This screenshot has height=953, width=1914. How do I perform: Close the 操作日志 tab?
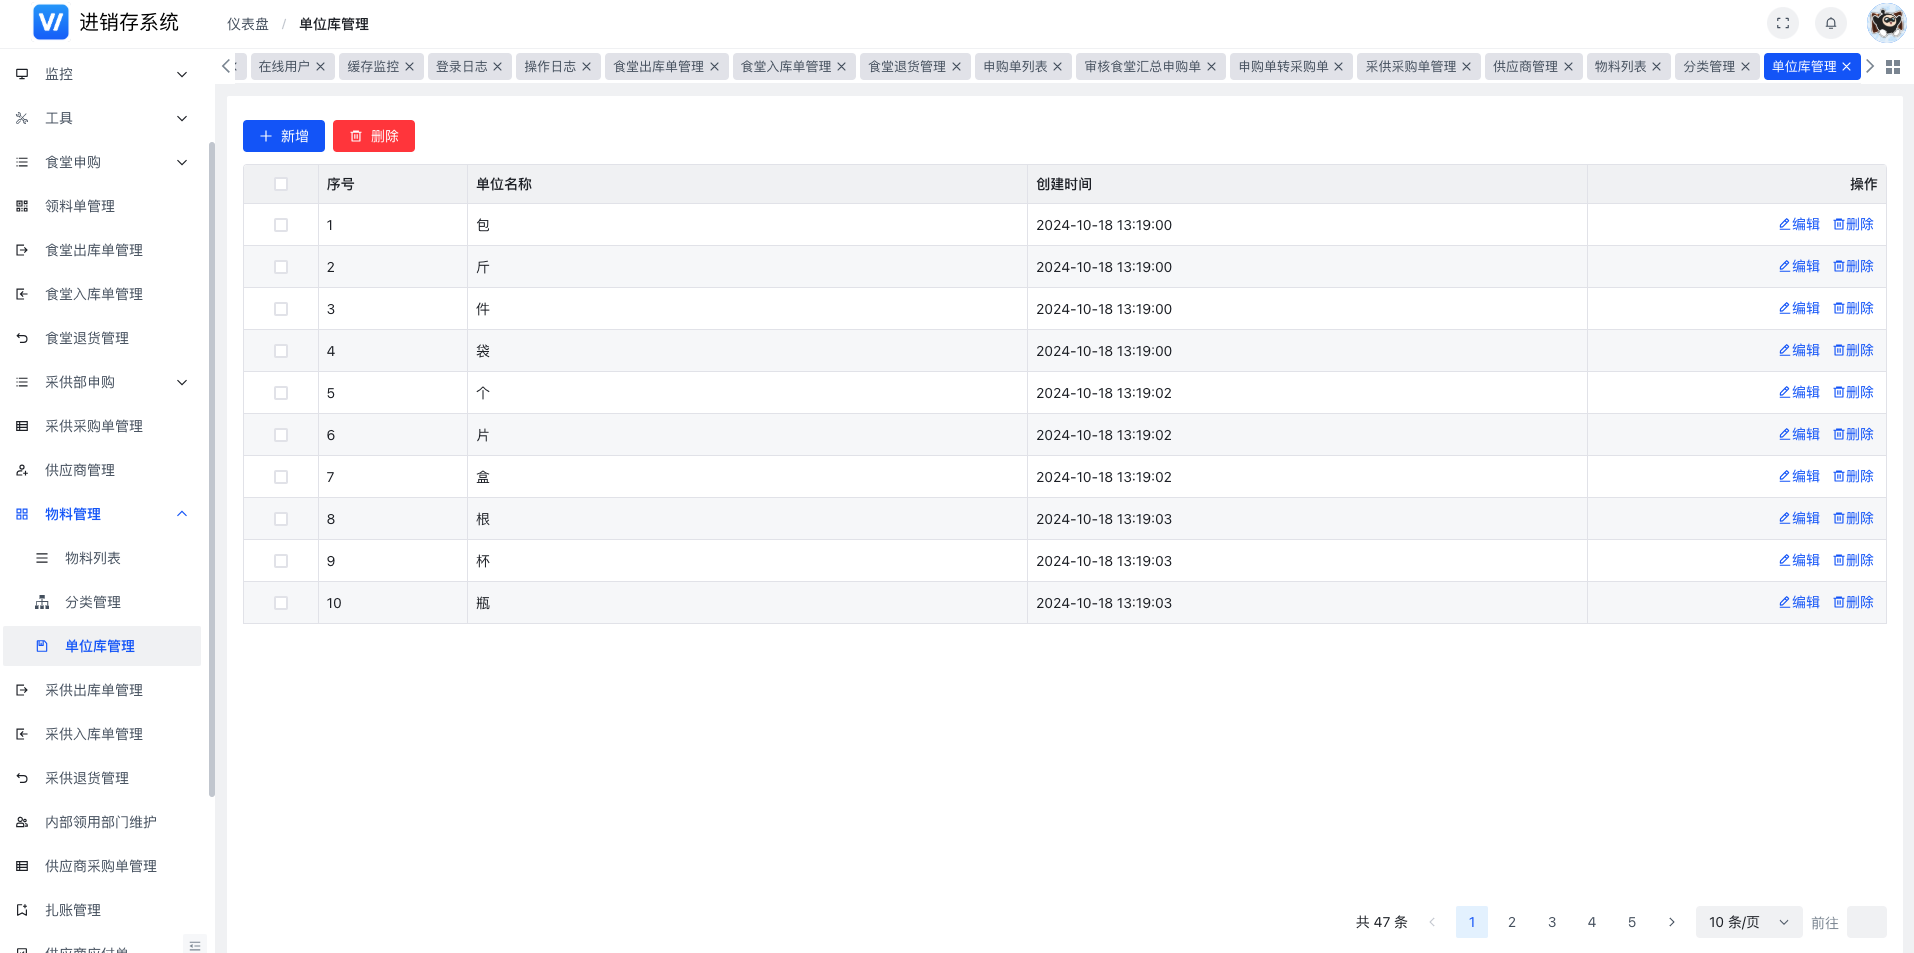coord(586,67)
